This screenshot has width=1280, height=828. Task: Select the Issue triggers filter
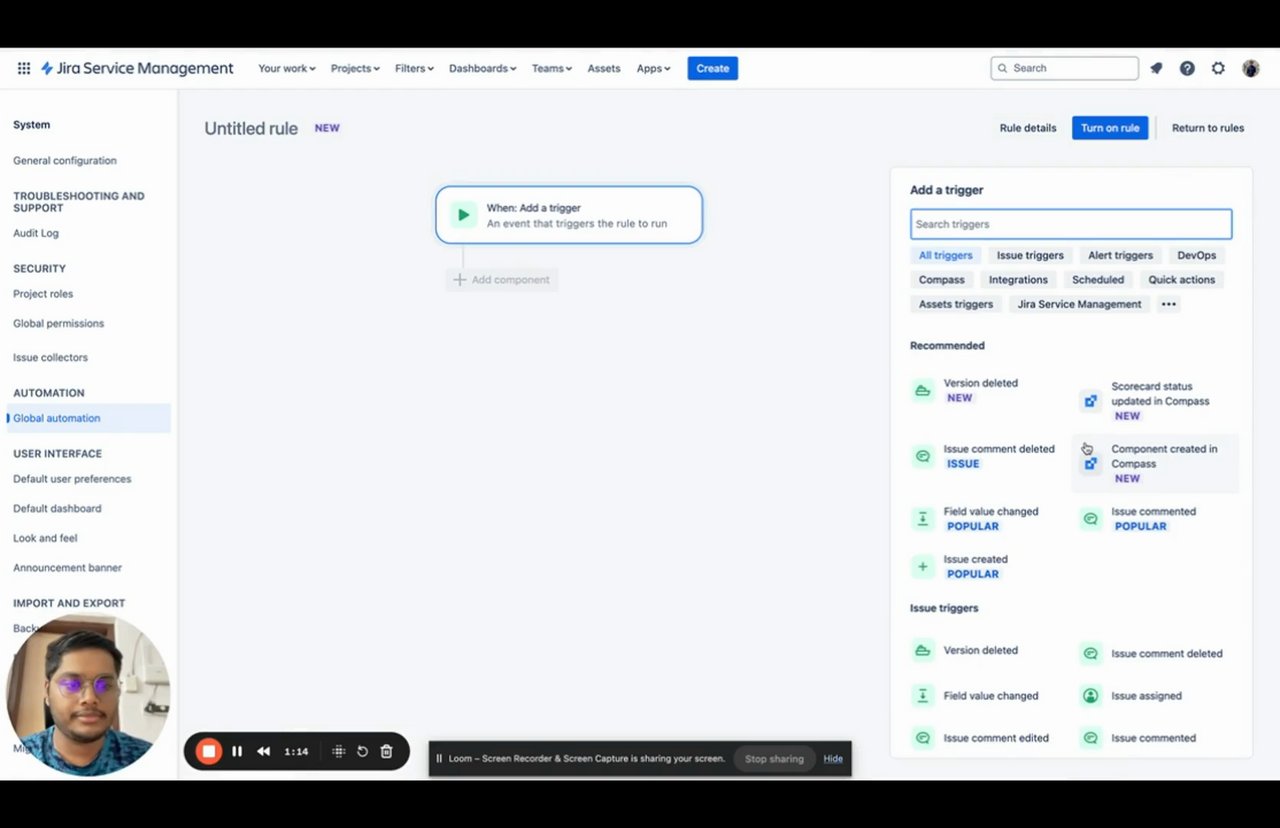click(x=1030, y=255)
